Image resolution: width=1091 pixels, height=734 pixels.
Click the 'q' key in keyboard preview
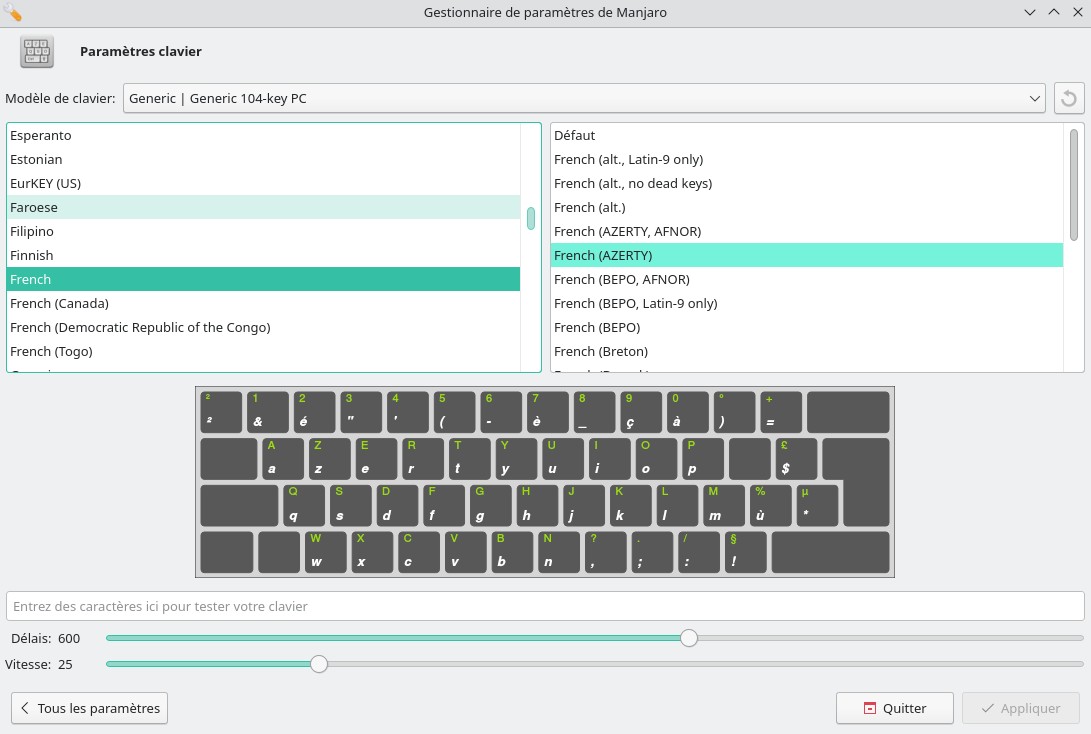click(x=303, y=505)
